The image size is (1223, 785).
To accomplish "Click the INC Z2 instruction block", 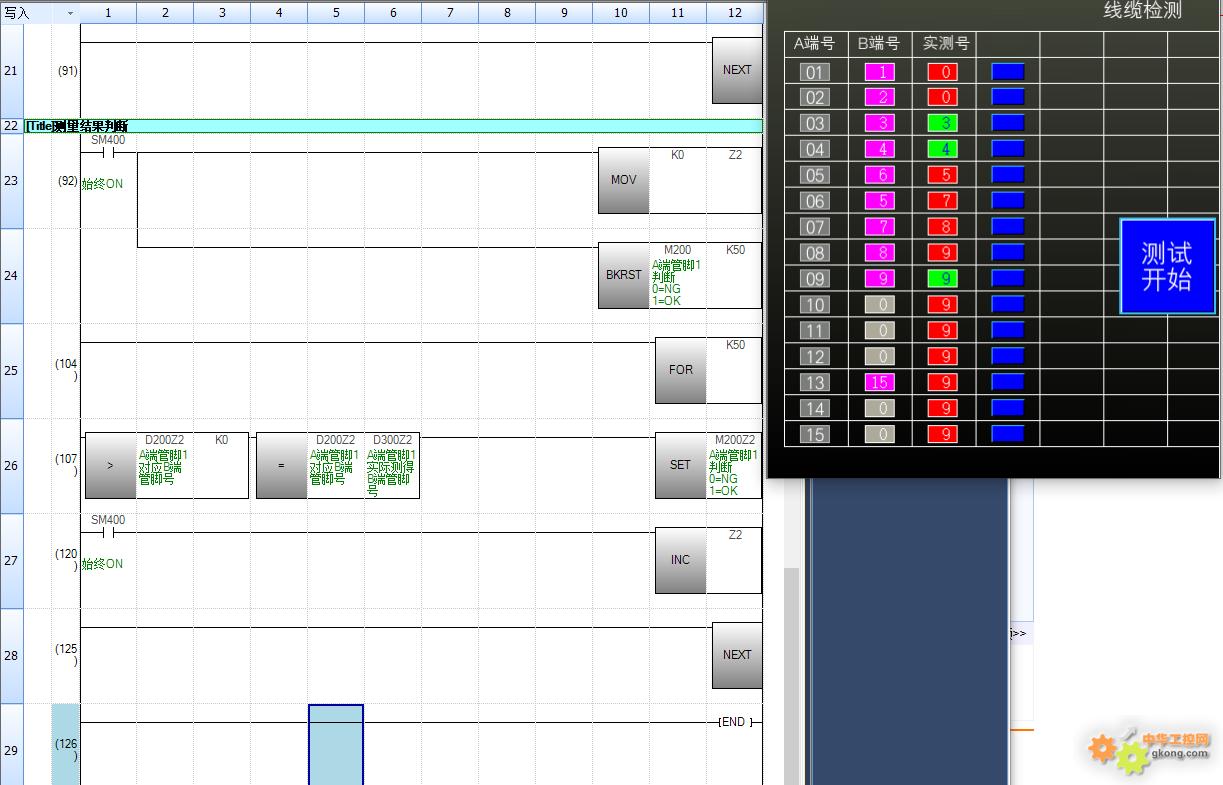I will coord(680,560).
